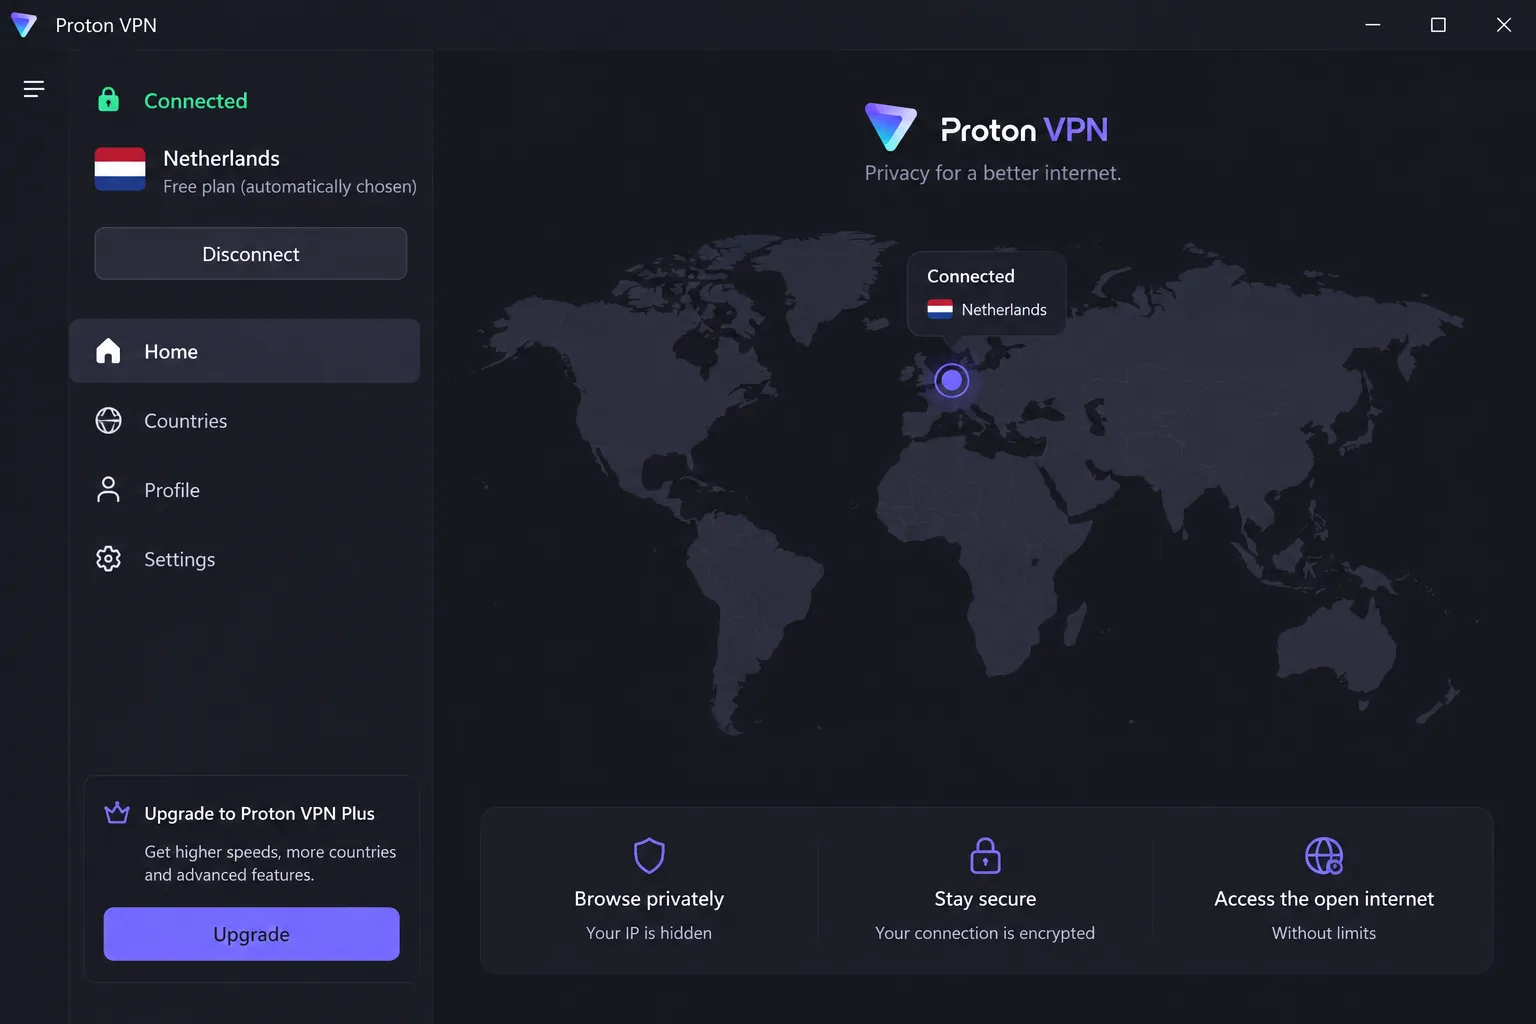Click the 'Stay secure' heading
Screen dimensions: 1536x1024
[985, 899]
